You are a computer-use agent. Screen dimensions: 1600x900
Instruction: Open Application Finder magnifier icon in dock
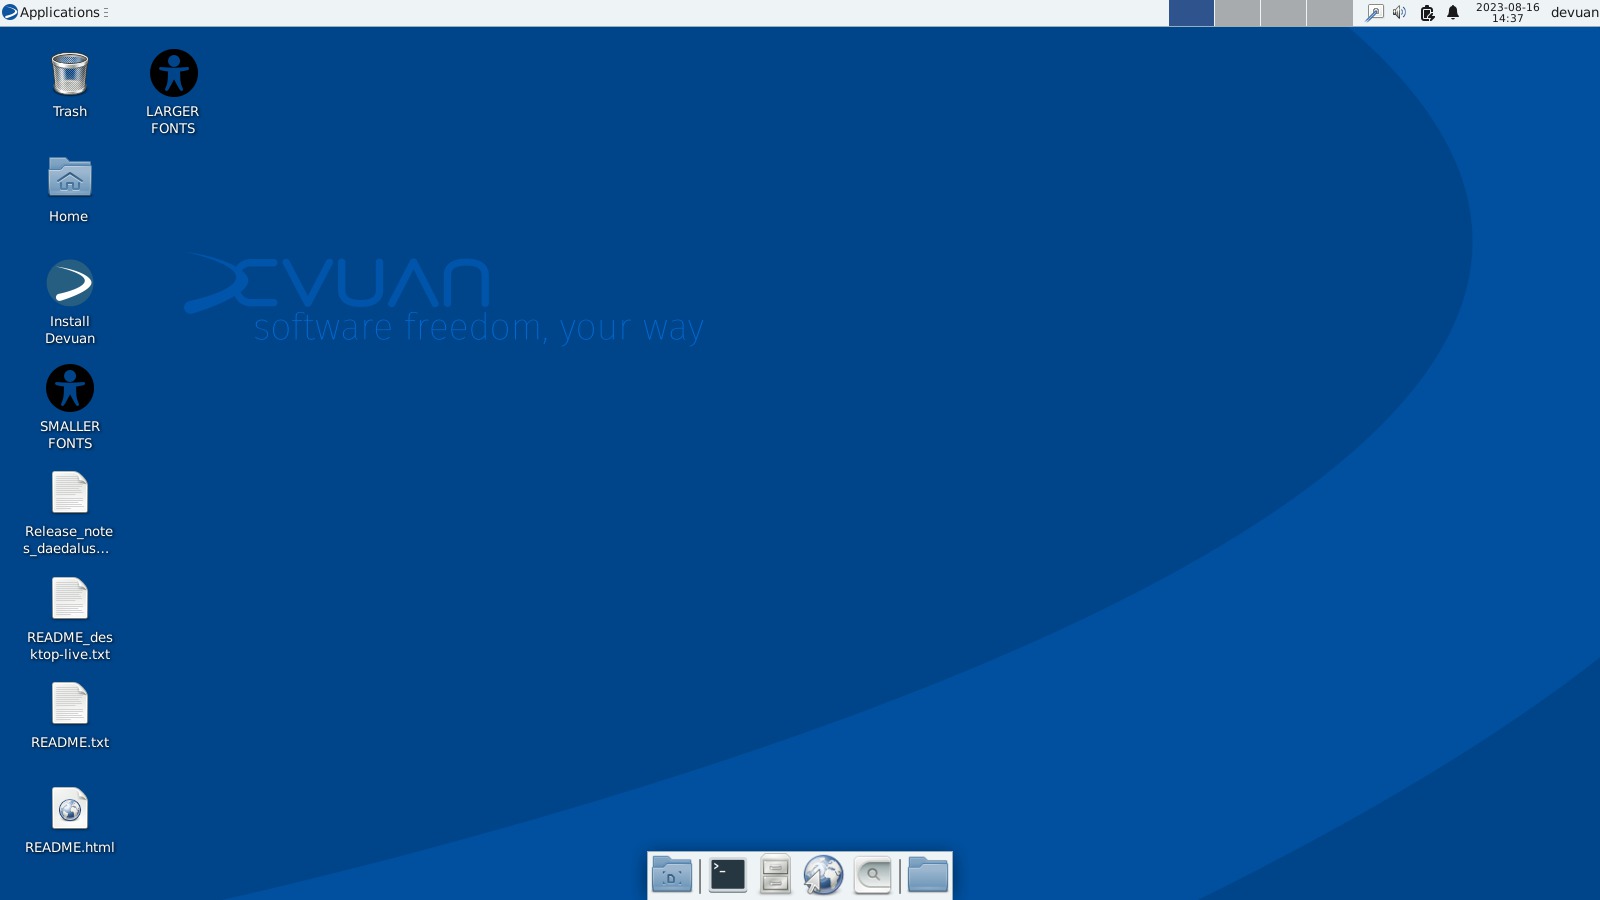(873, 875)
